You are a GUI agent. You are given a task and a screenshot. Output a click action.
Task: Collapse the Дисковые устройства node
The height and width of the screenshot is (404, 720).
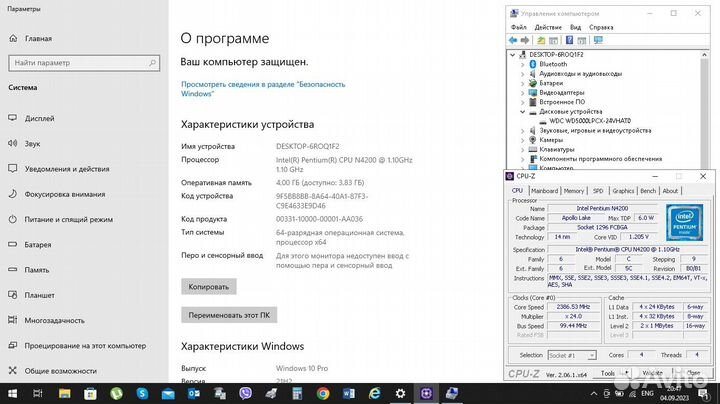pyautogui.click(x=522, y=112)
